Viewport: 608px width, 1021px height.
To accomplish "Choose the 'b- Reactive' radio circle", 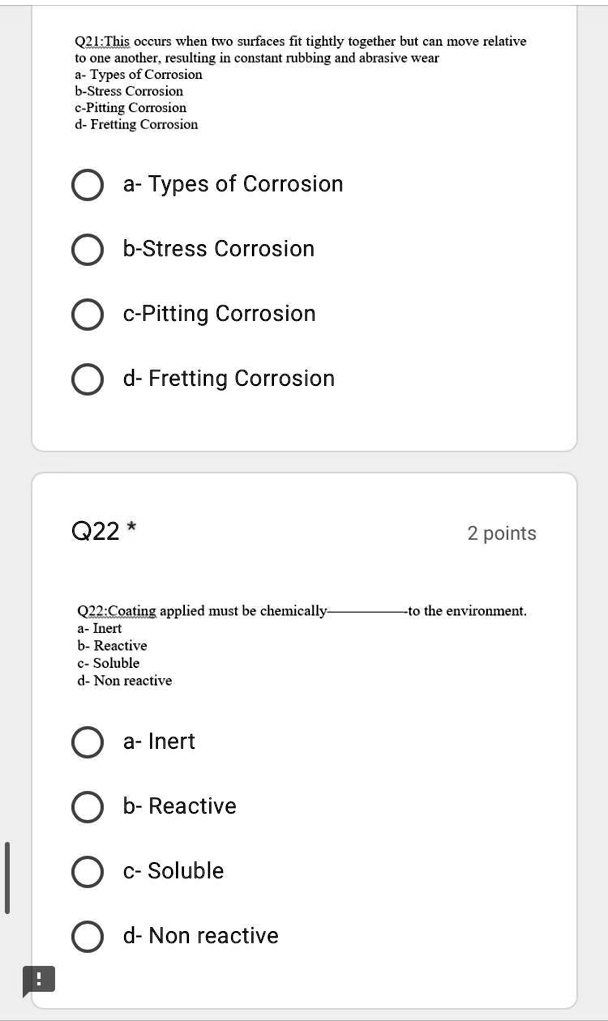I will [87, 807].
